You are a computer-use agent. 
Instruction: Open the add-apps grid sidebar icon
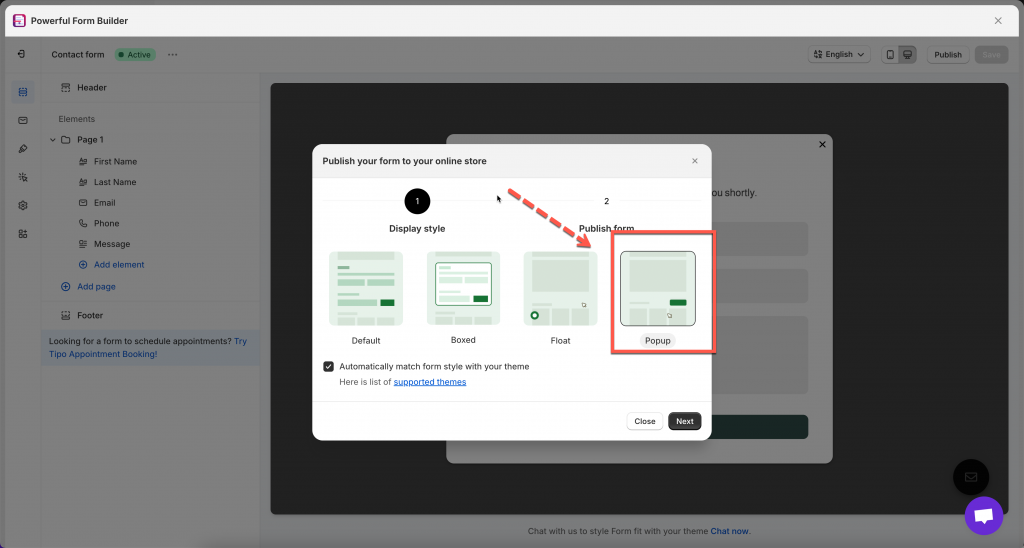[23, 233]
